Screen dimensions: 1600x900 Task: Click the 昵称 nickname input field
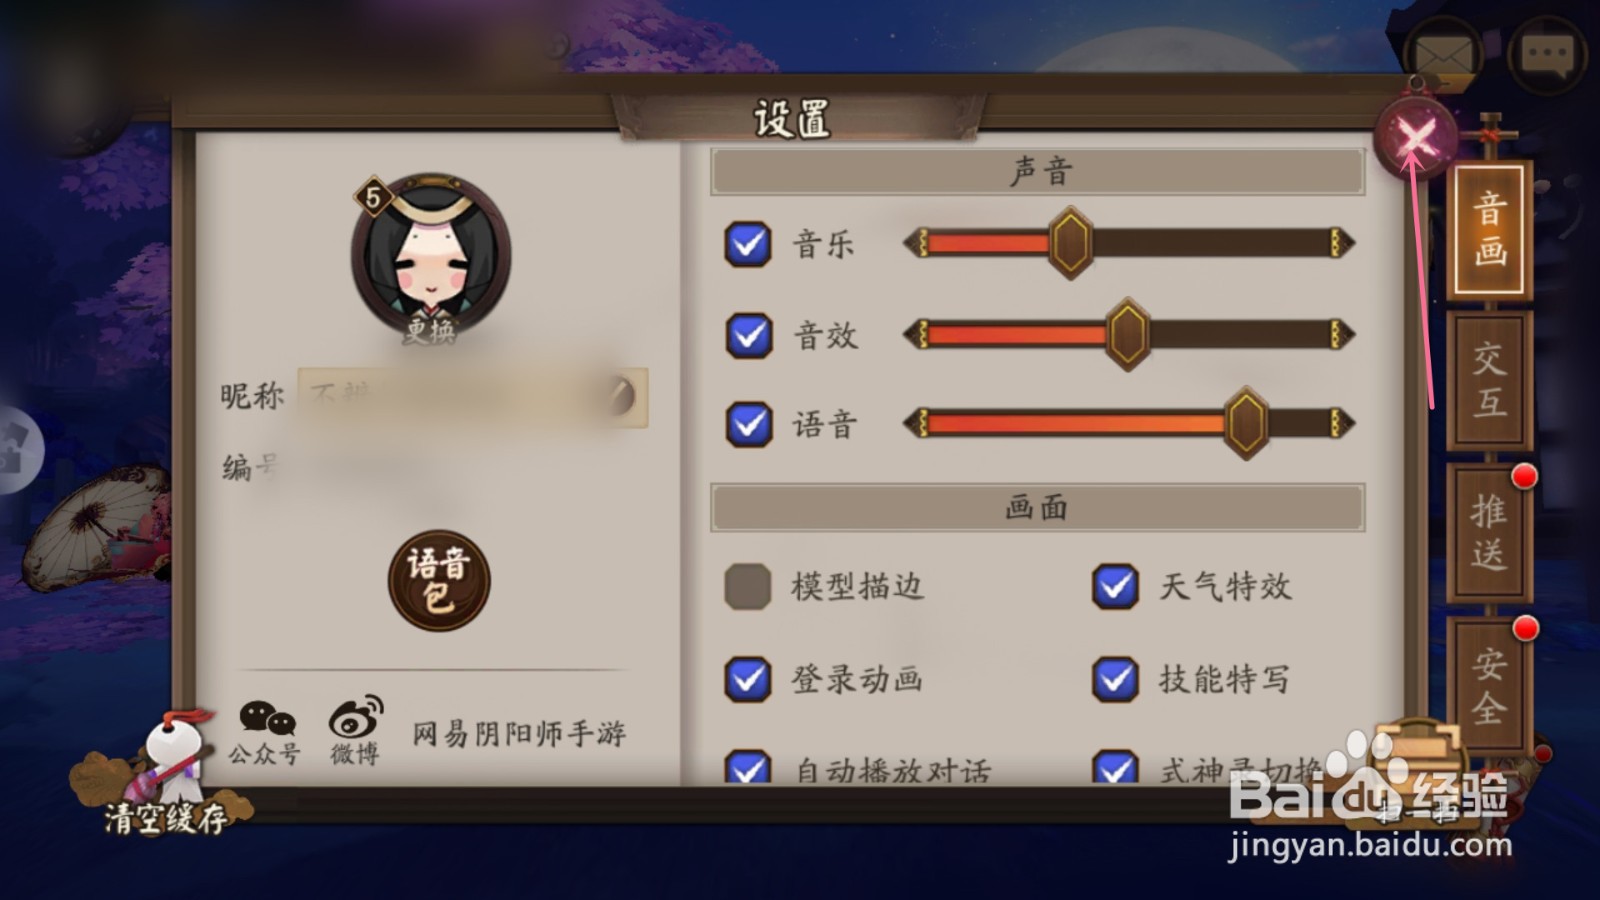pos(473,397)
